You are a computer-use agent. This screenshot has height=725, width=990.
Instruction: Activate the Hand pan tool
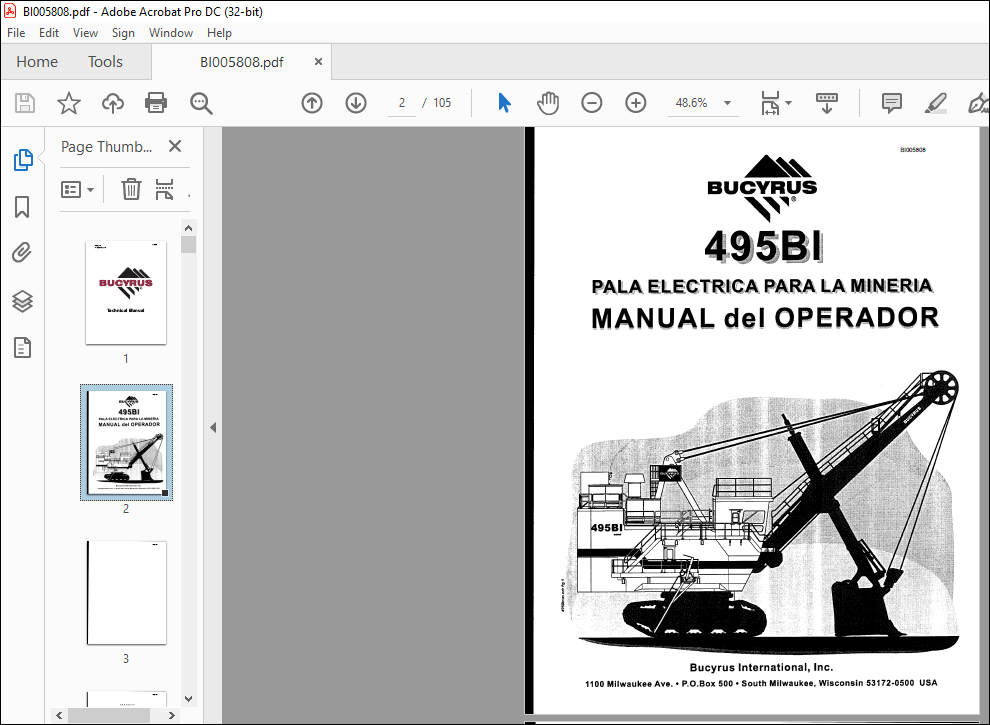[x=548, y=103]
